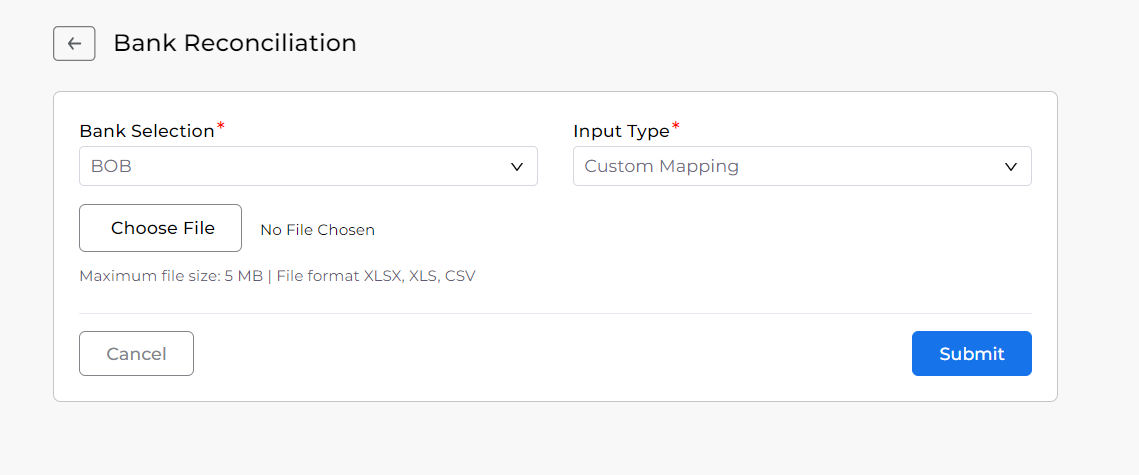Go back using the left arrow button
This screenshot has width=1139, height=475.
[74, 44]
